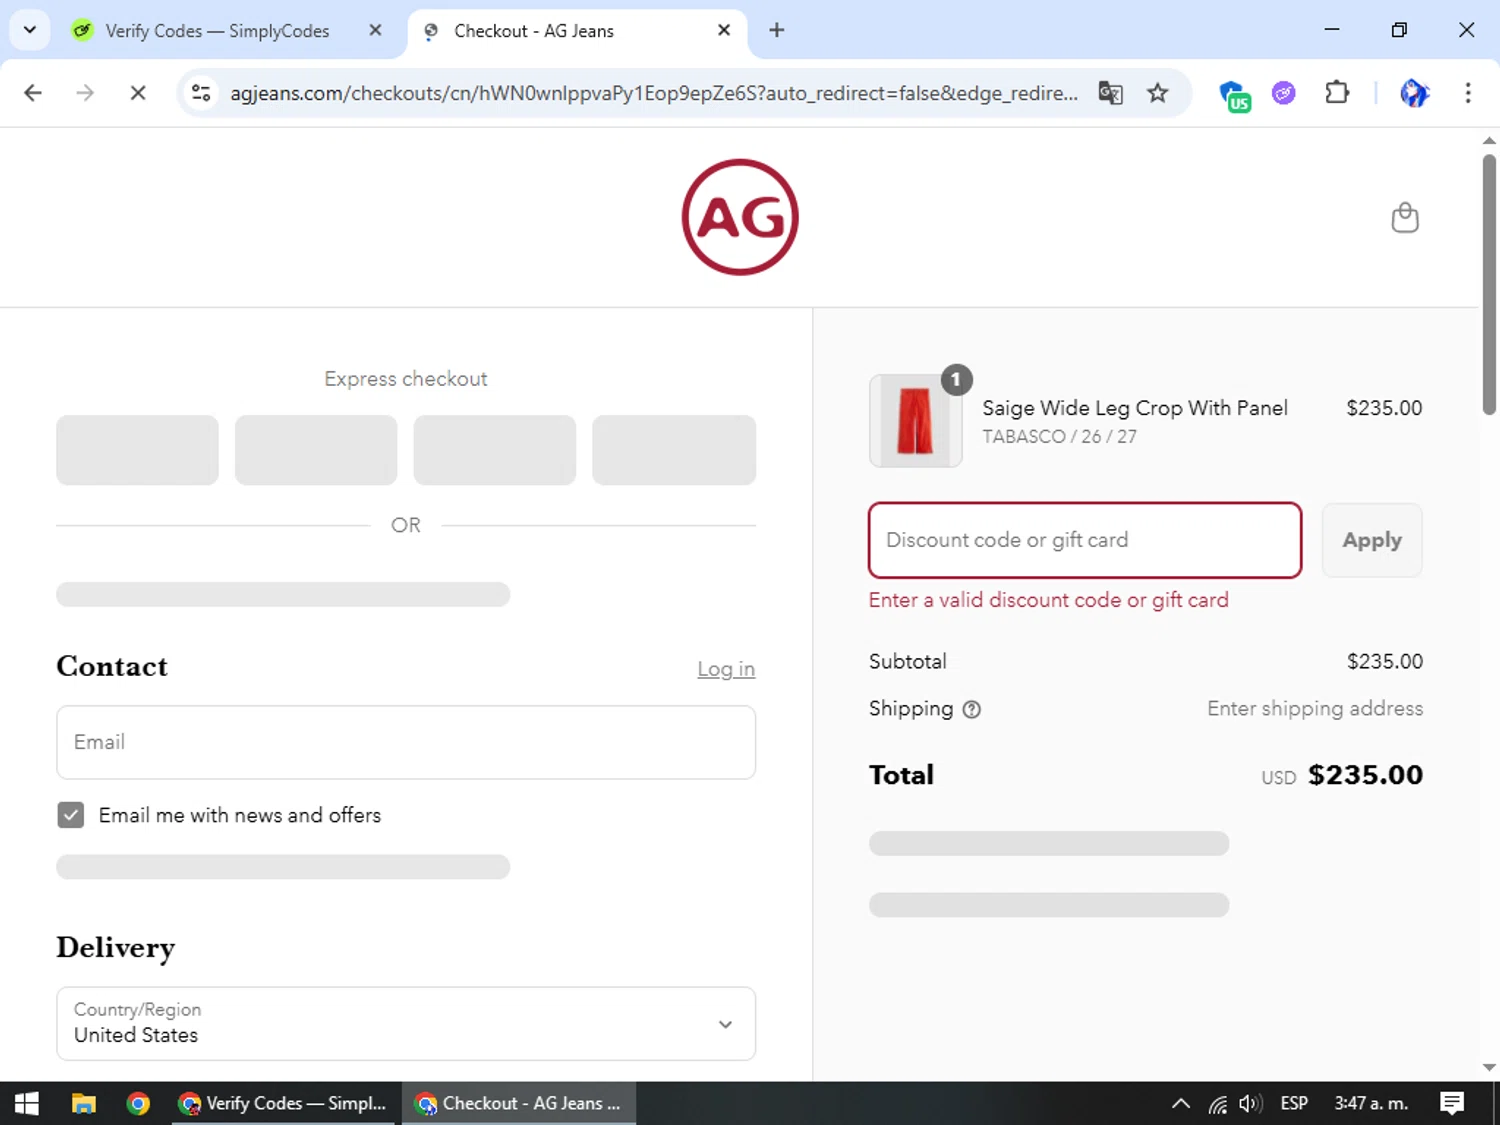Open the tab search dropdown arrow
The height and width of the screenshot is (1125, 1500).
pyautogui.click(x=30, y=30)
